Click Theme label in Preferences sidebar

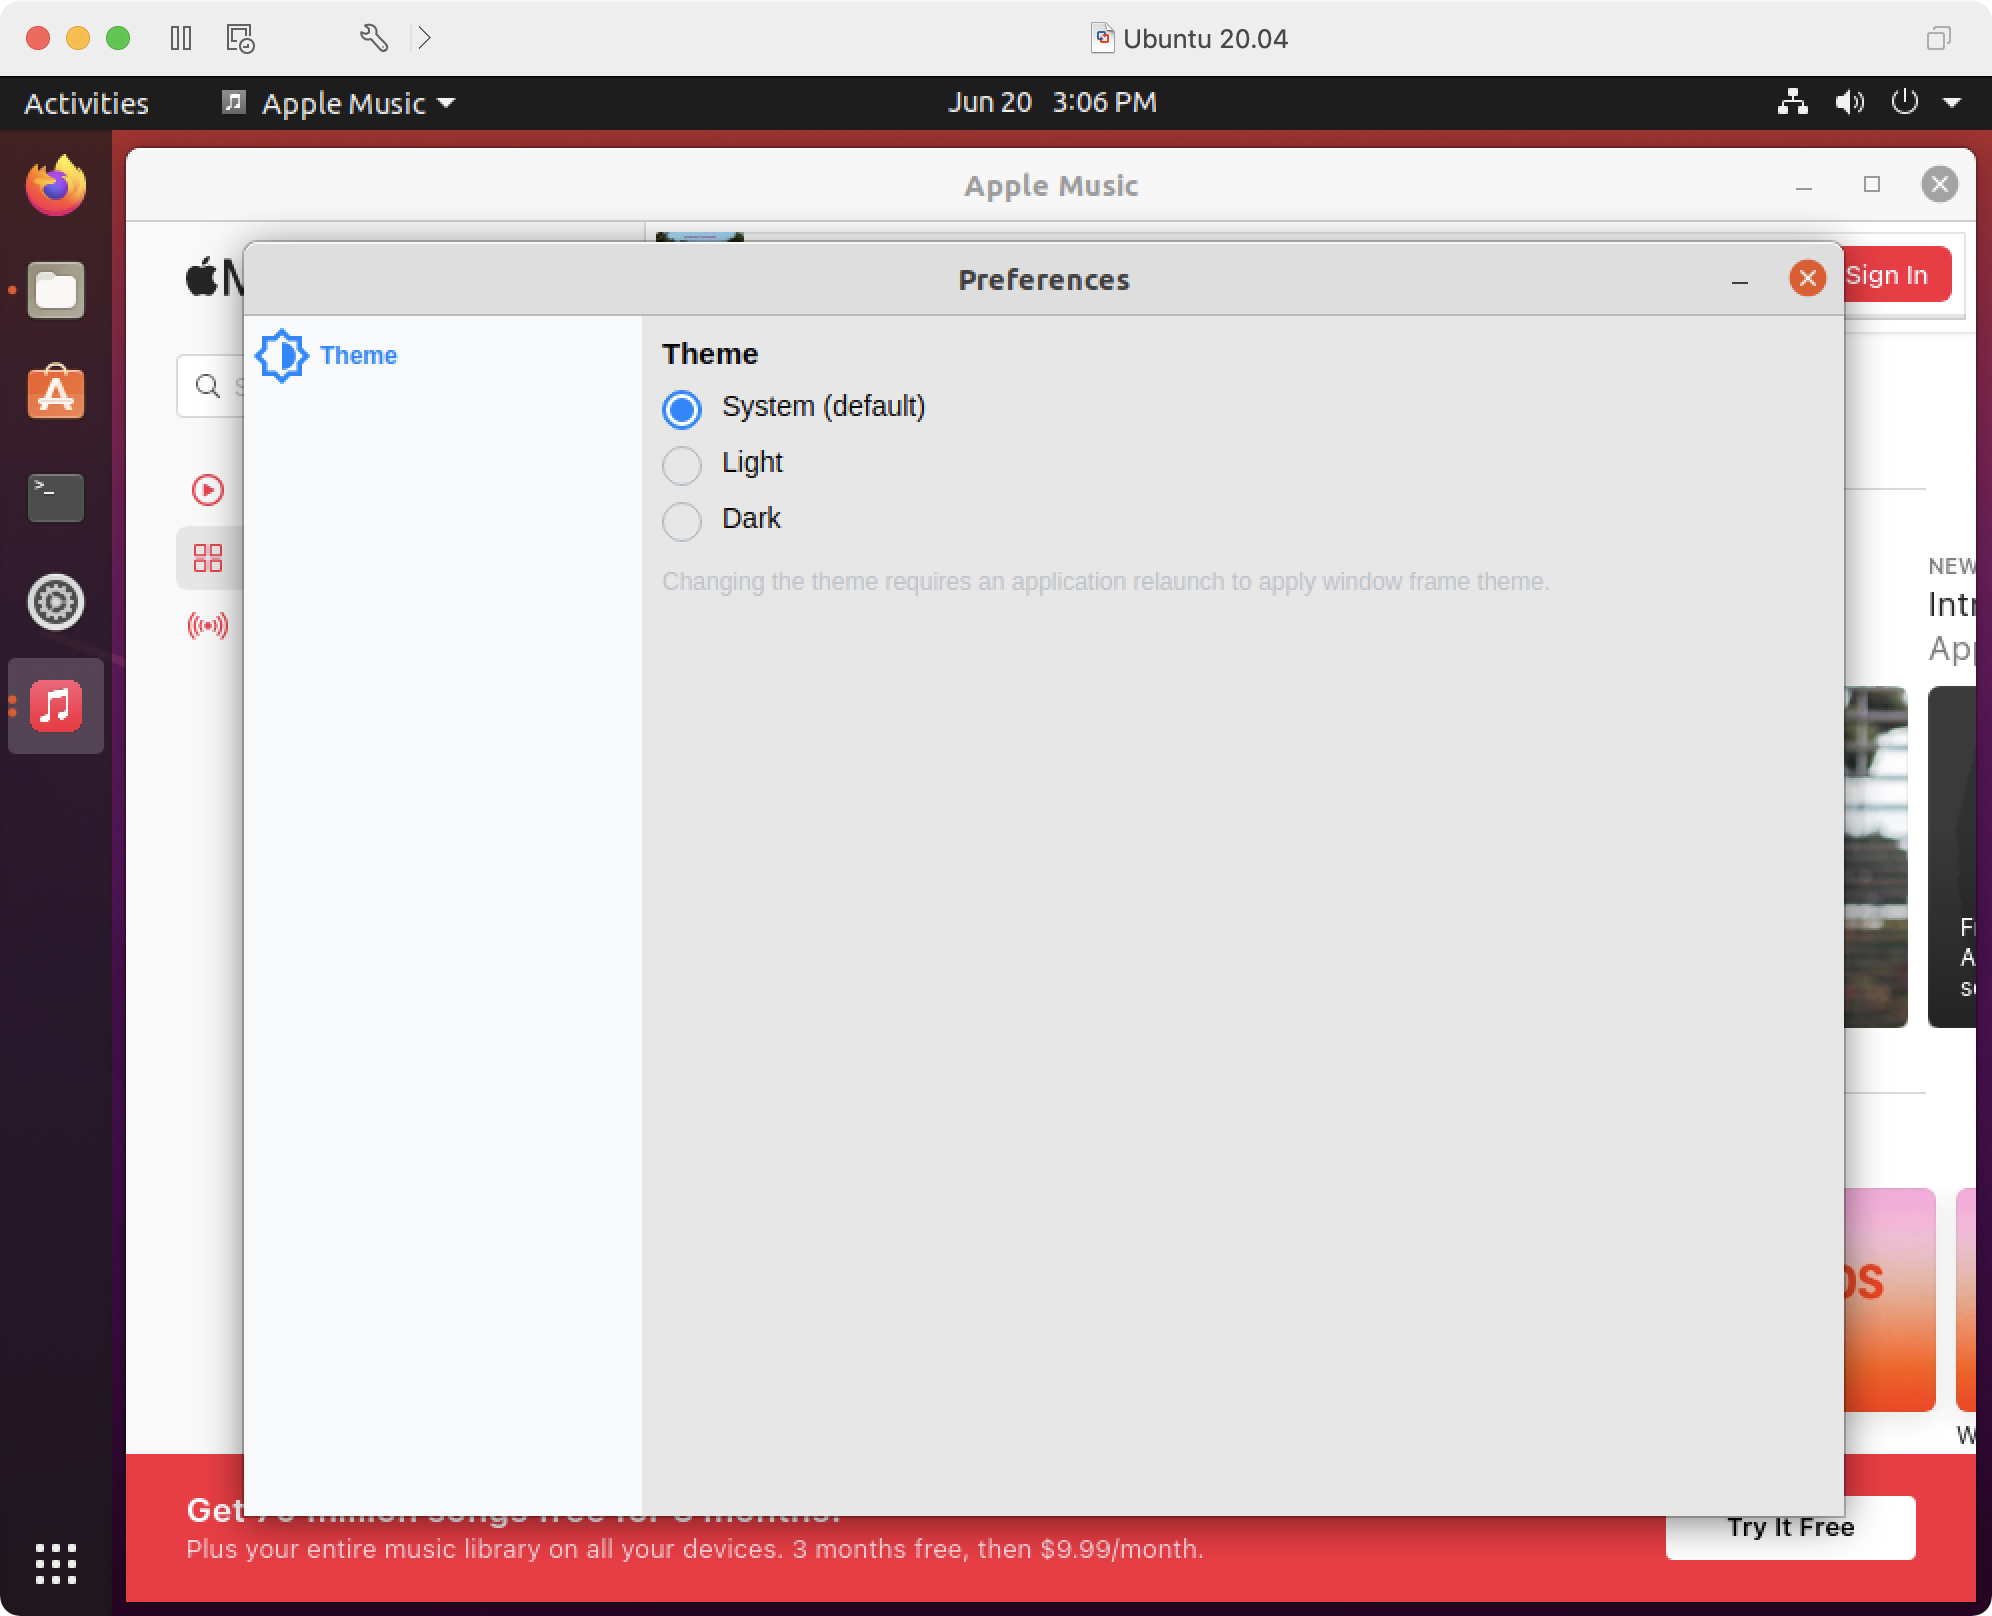coord(358,356)
